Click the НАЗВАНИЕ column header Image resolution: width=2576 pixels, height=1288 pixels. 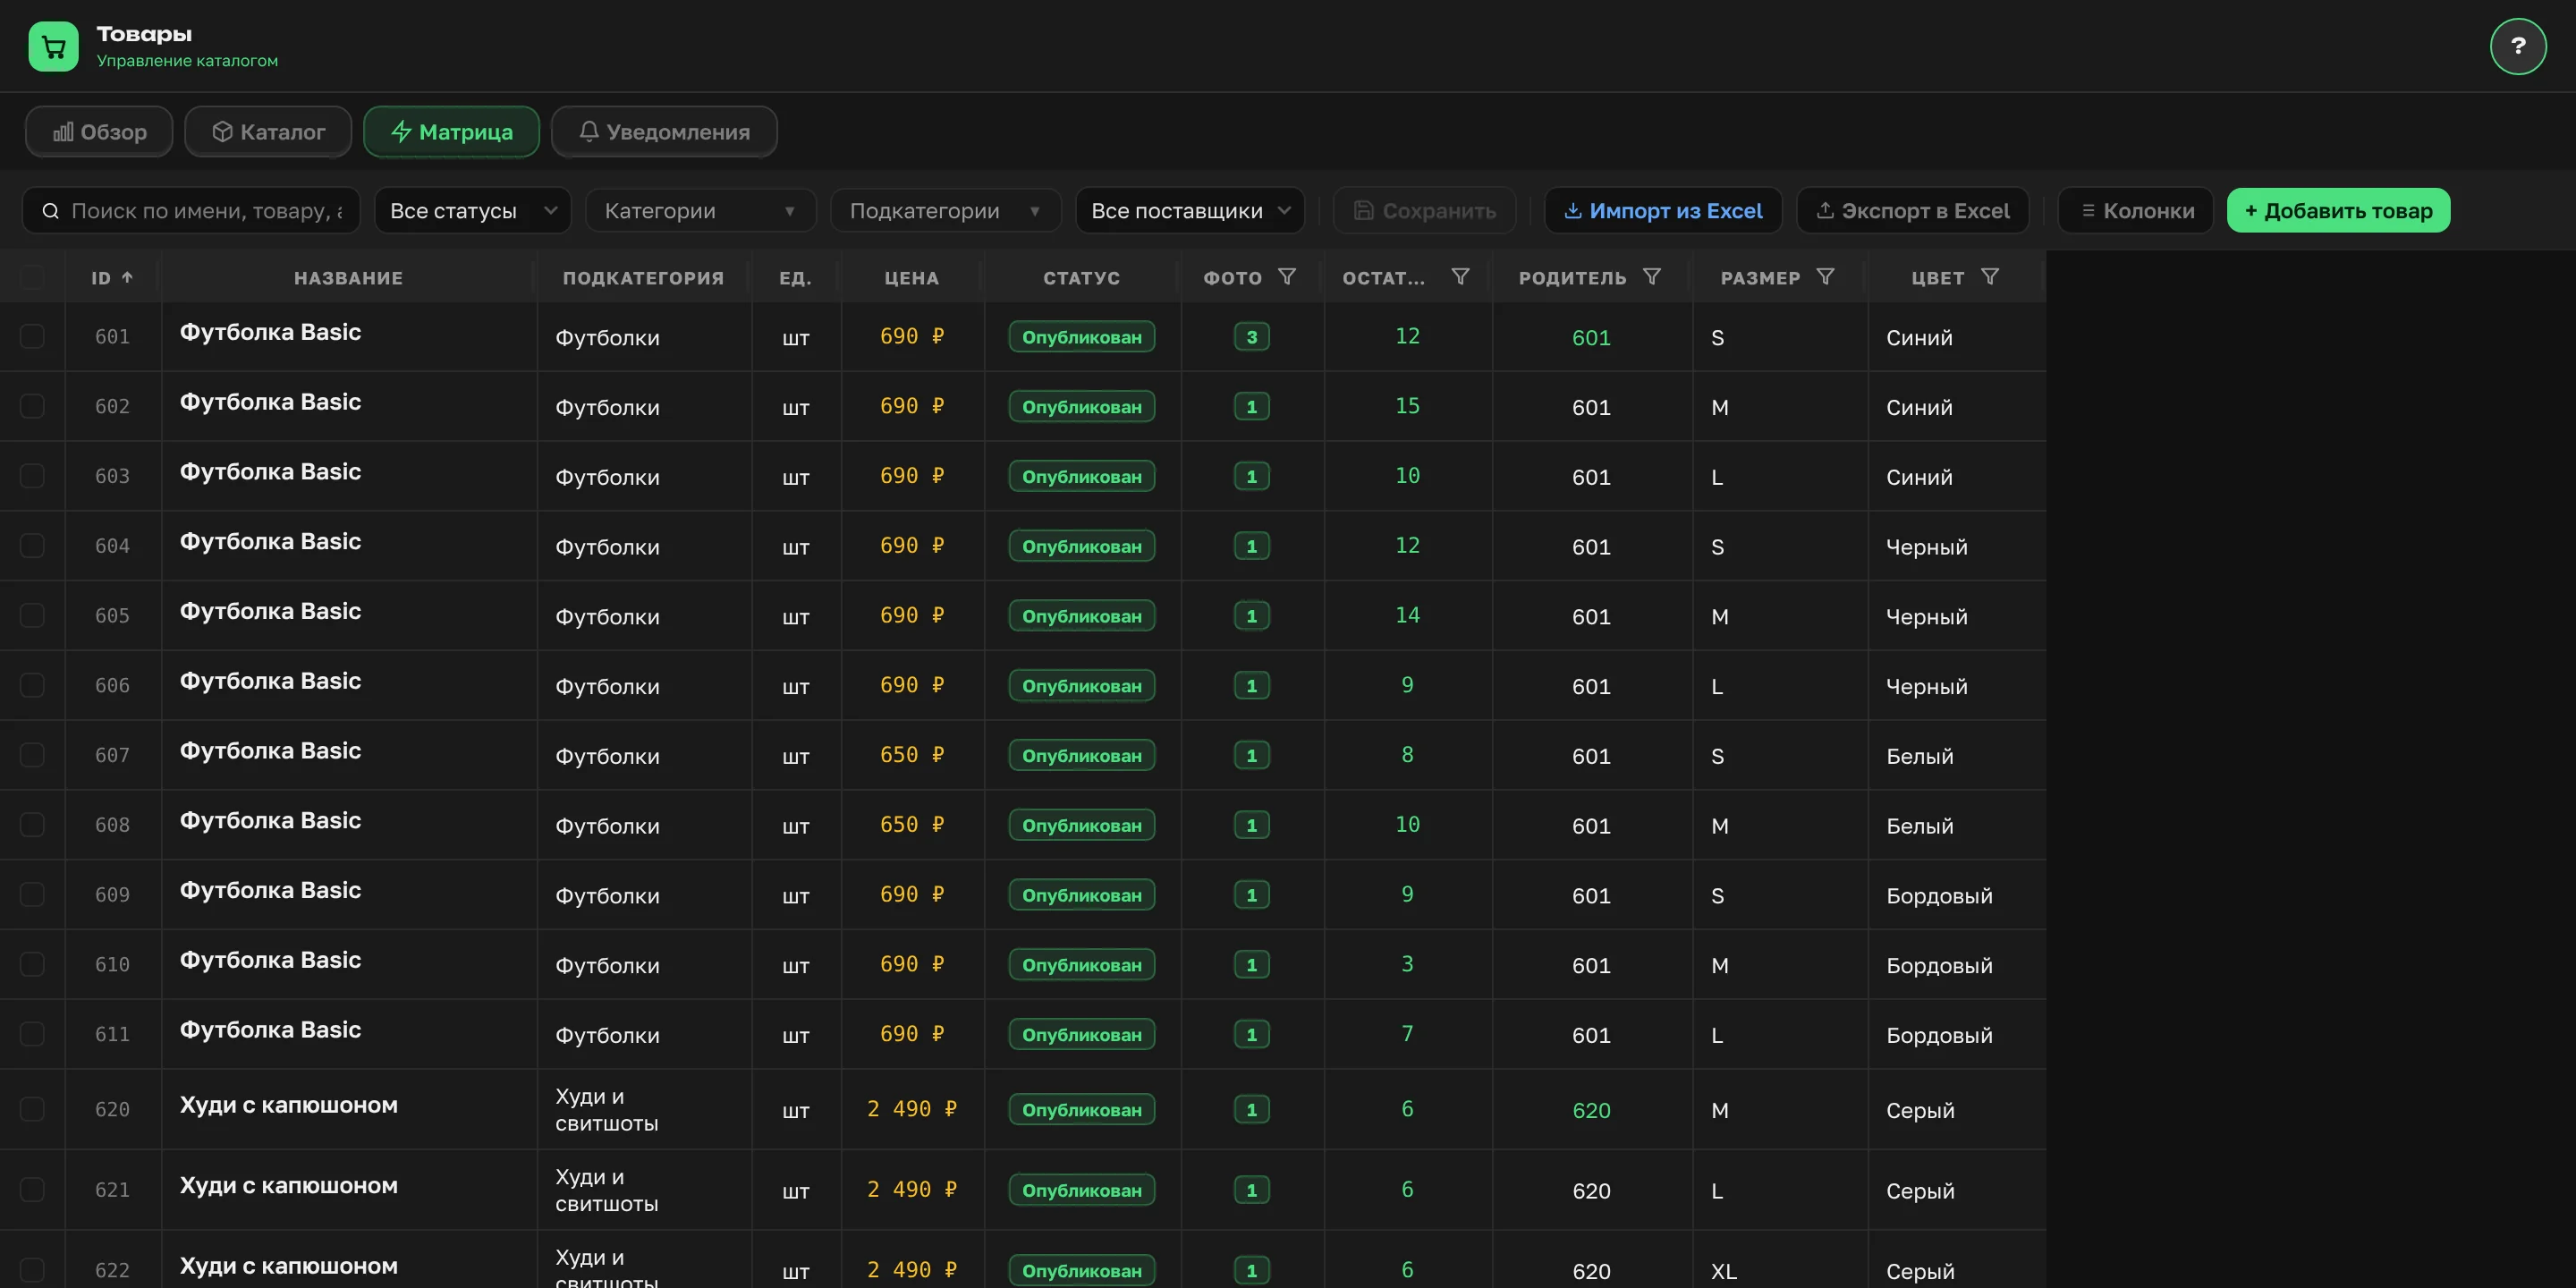tap(348, 278)
